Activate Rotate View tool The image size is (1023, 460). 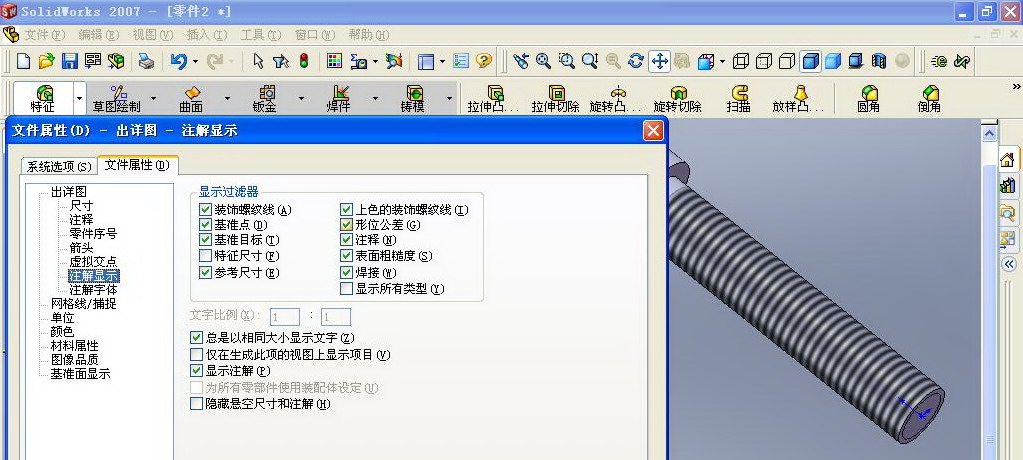tap(635, 61)
